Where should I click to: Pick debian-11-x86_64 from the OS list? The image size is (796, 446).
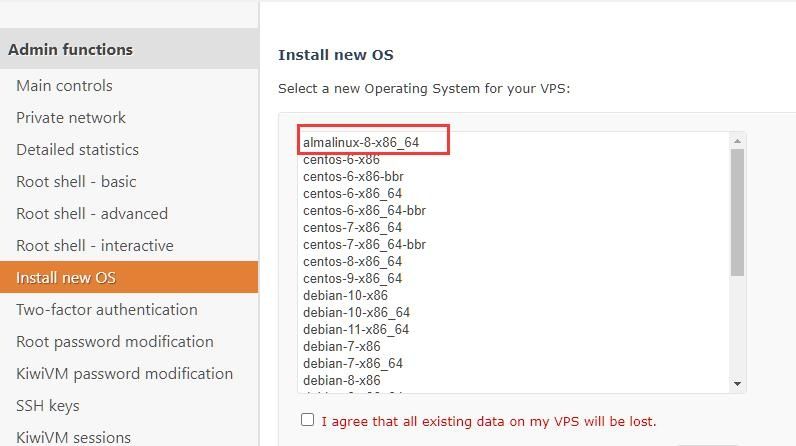(x=356, y=329)
